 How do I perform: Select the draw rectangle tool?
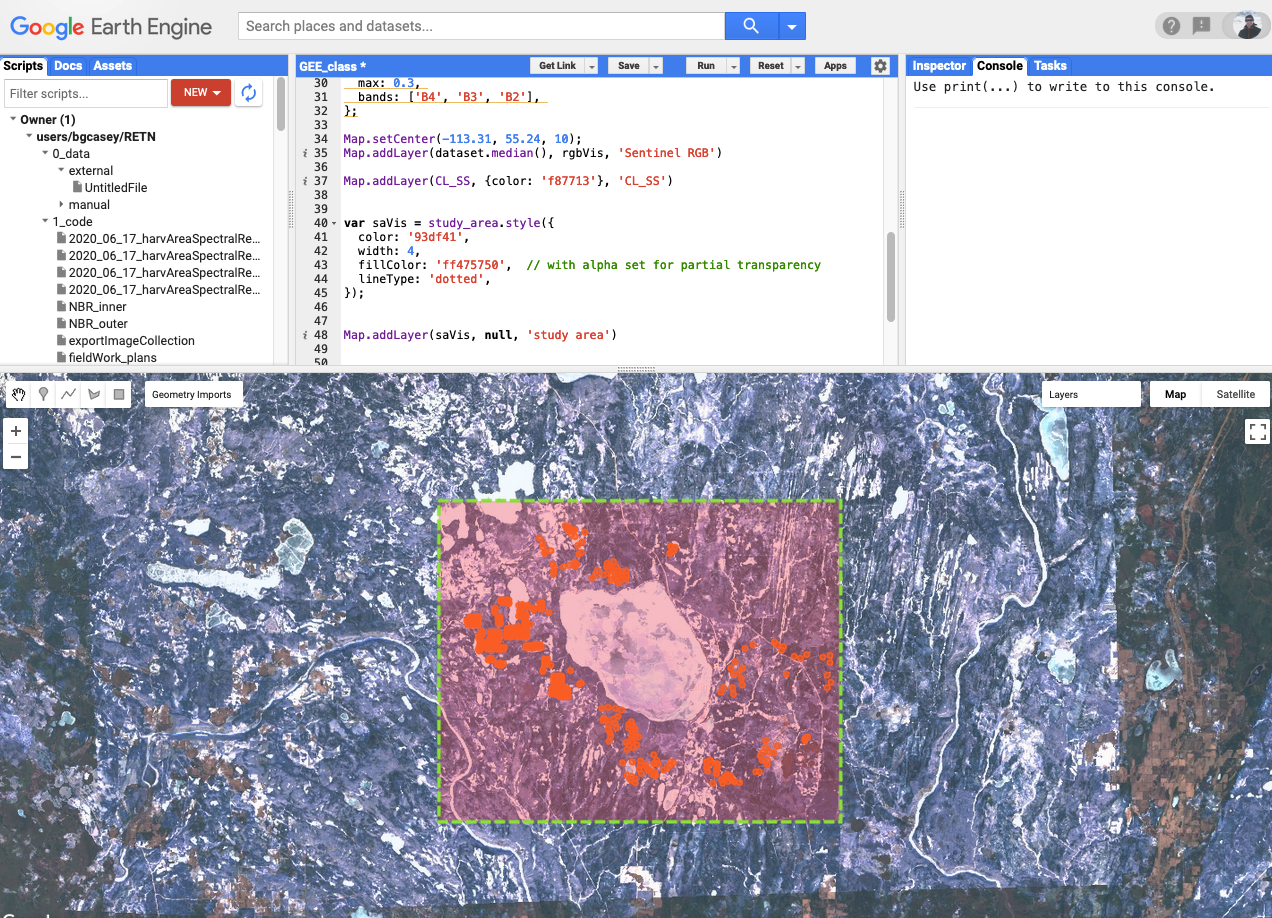click(x=119, y=395)
